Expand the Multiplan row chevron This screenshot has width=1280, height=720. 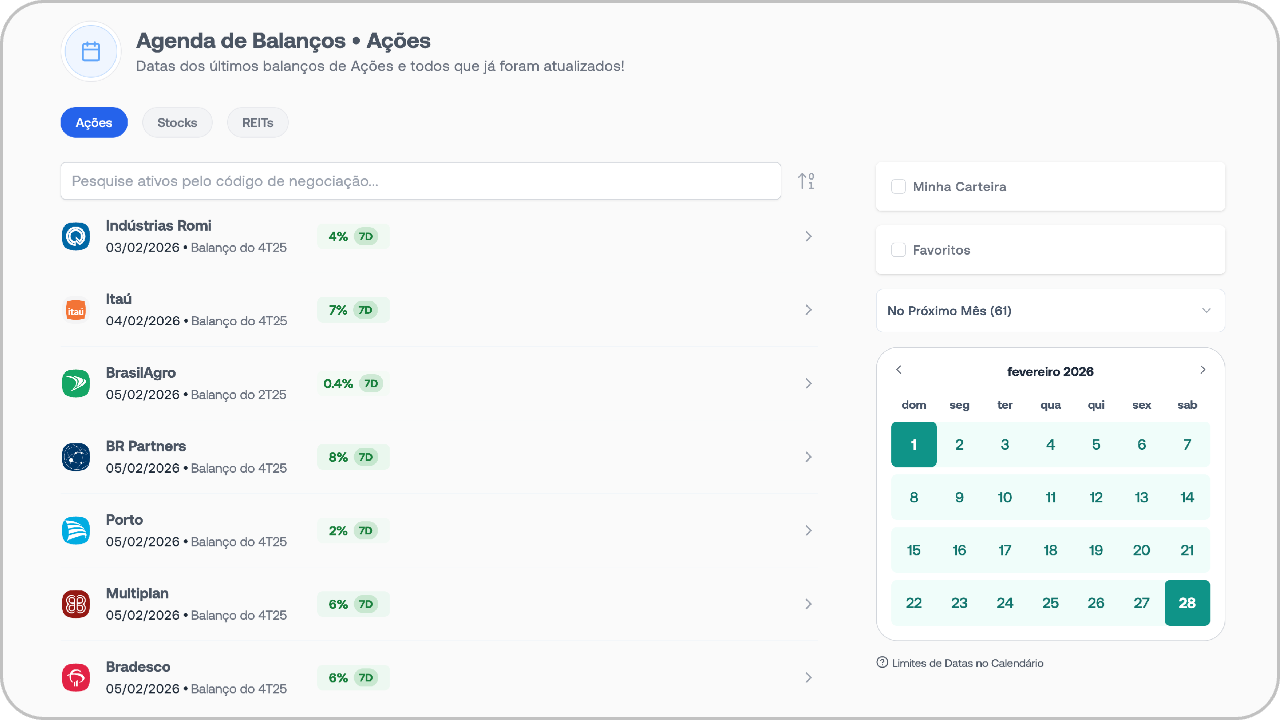808,604
